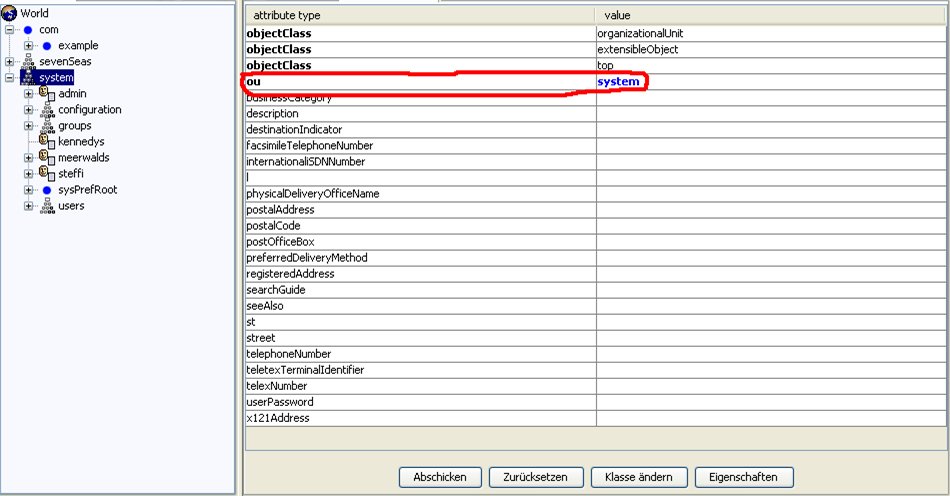Click the teletexTerminalIdentifier attribute row

pyautogui.click(x=596, y=370)
